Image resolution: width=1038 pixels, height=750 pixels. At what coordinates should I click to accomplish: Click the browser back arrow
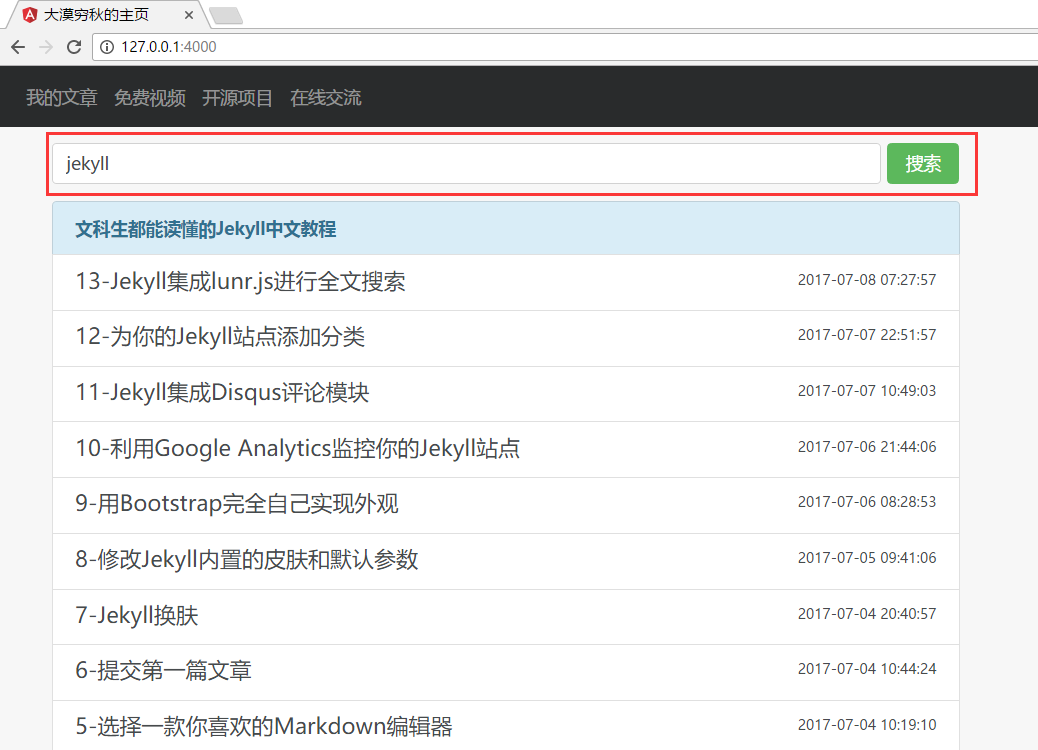tap(18, 47)
